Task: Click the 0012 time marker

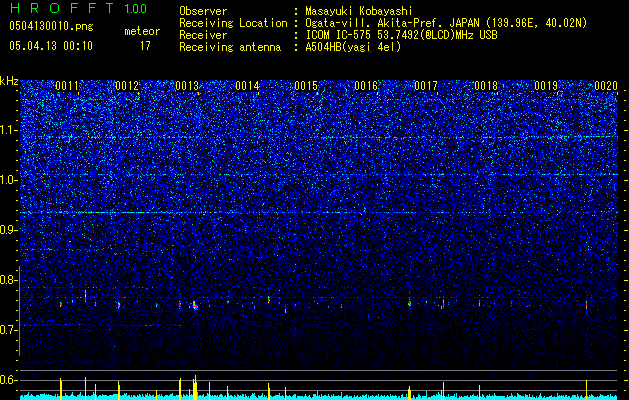Action: tap(127, 86)
